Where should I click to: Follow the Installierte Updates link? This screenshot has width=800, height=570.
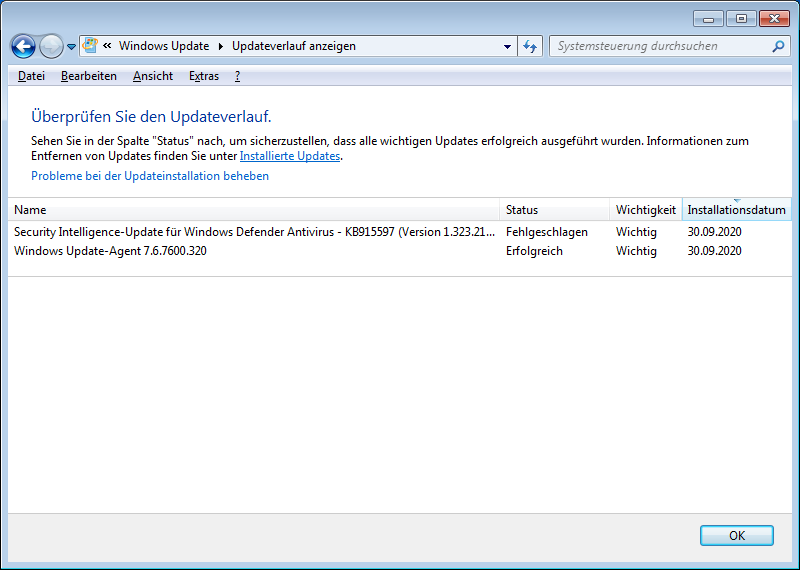[x=290, y=156]
